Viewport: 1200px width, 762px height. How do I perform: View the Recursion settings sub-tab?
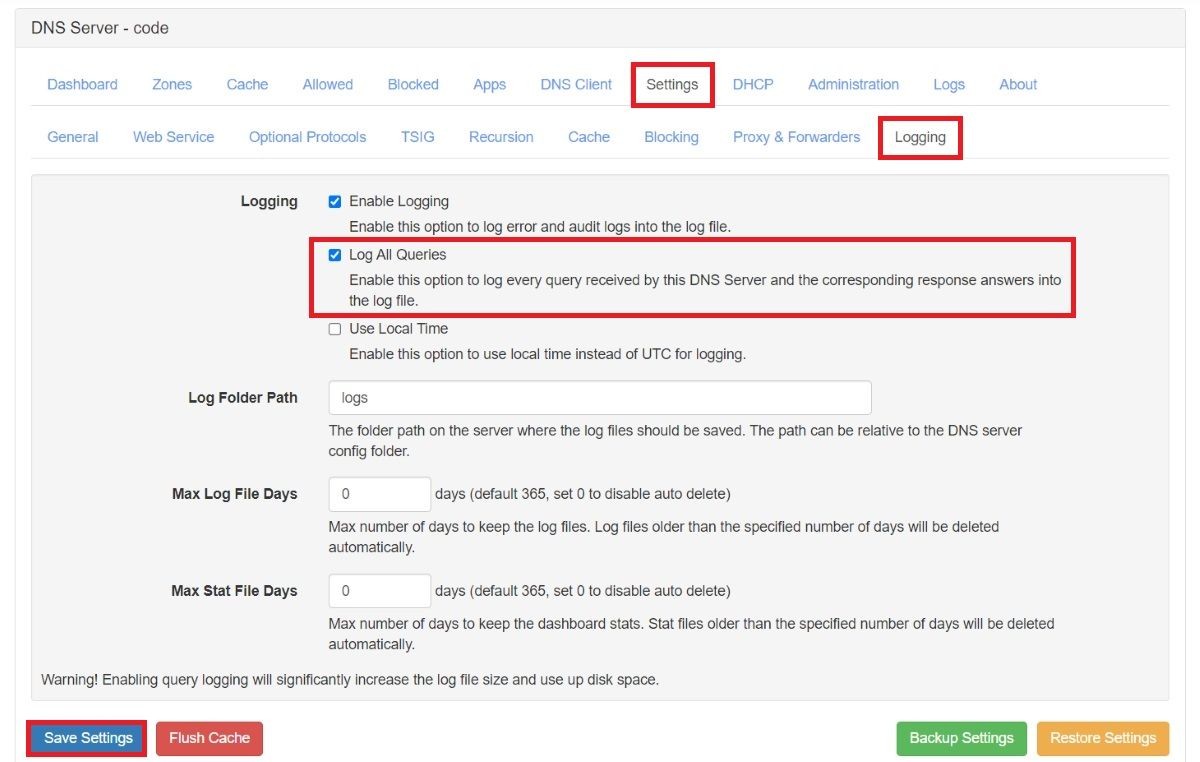[x=501, y=137]
